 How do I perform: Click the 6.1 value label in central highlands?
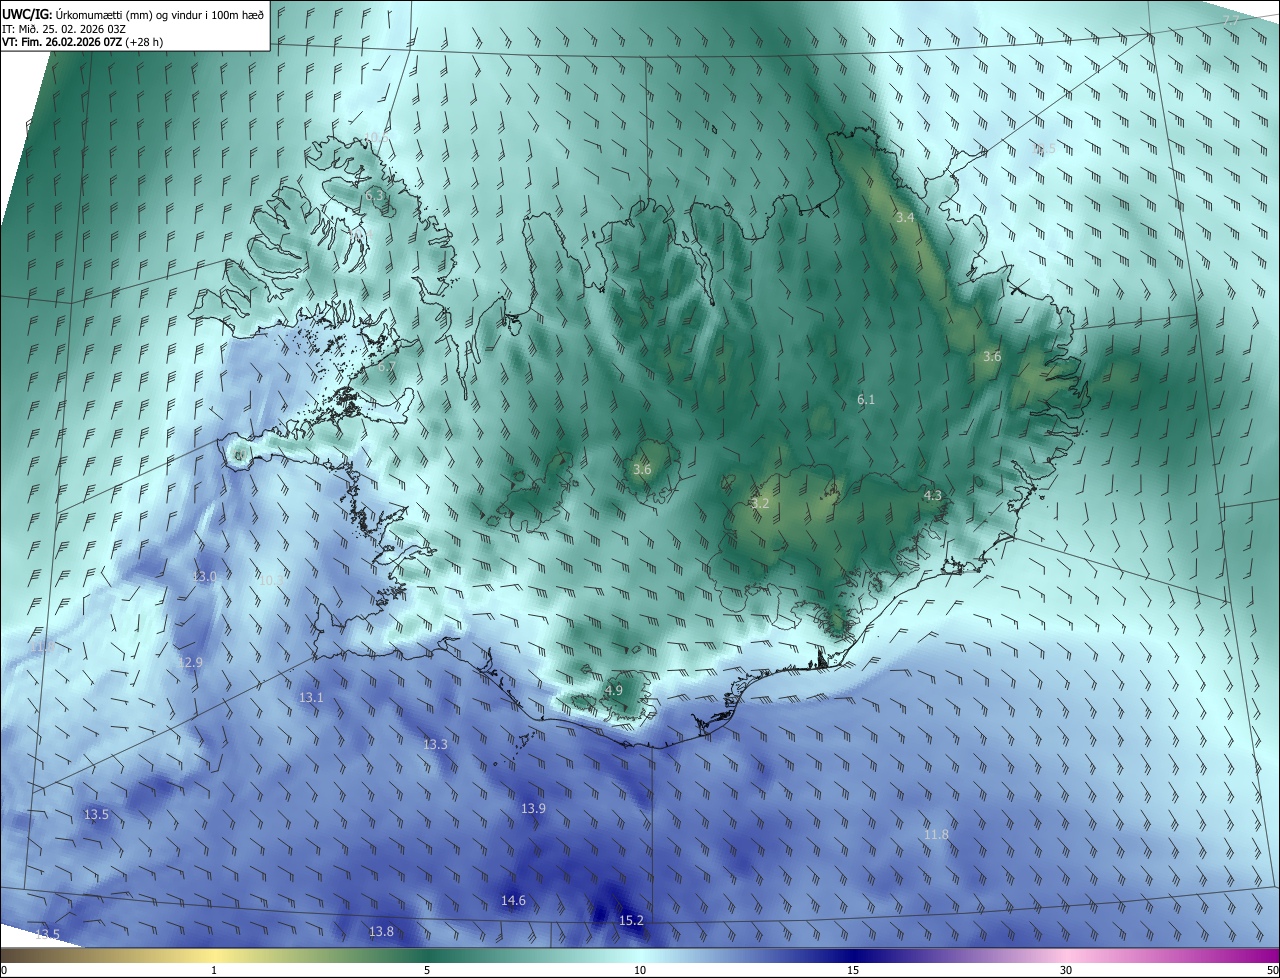pos(866,400)
